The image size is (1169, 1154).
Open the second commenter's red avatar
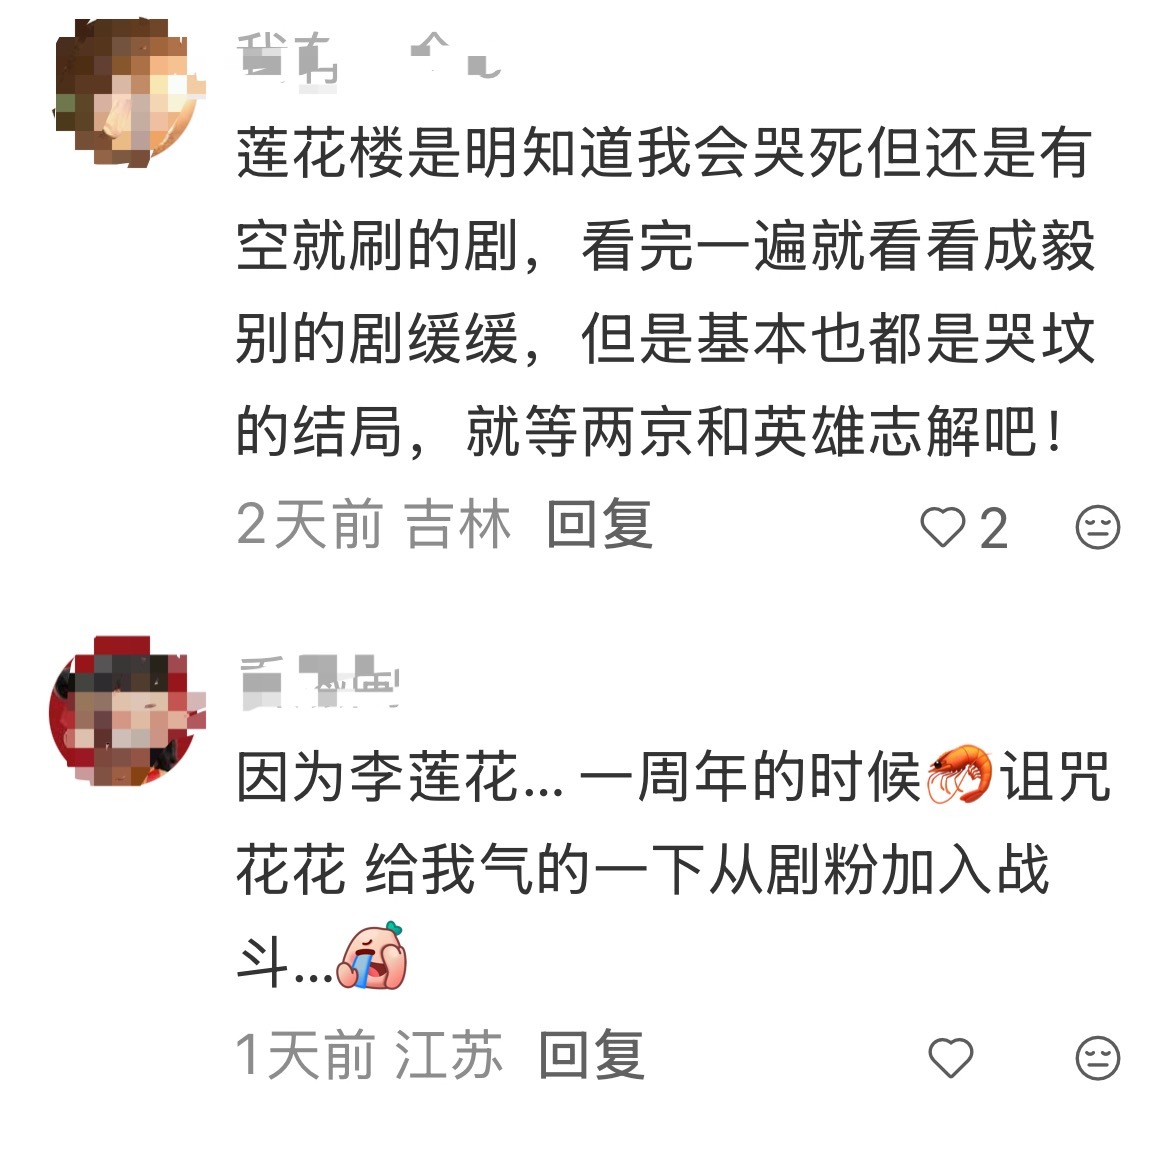127,710
